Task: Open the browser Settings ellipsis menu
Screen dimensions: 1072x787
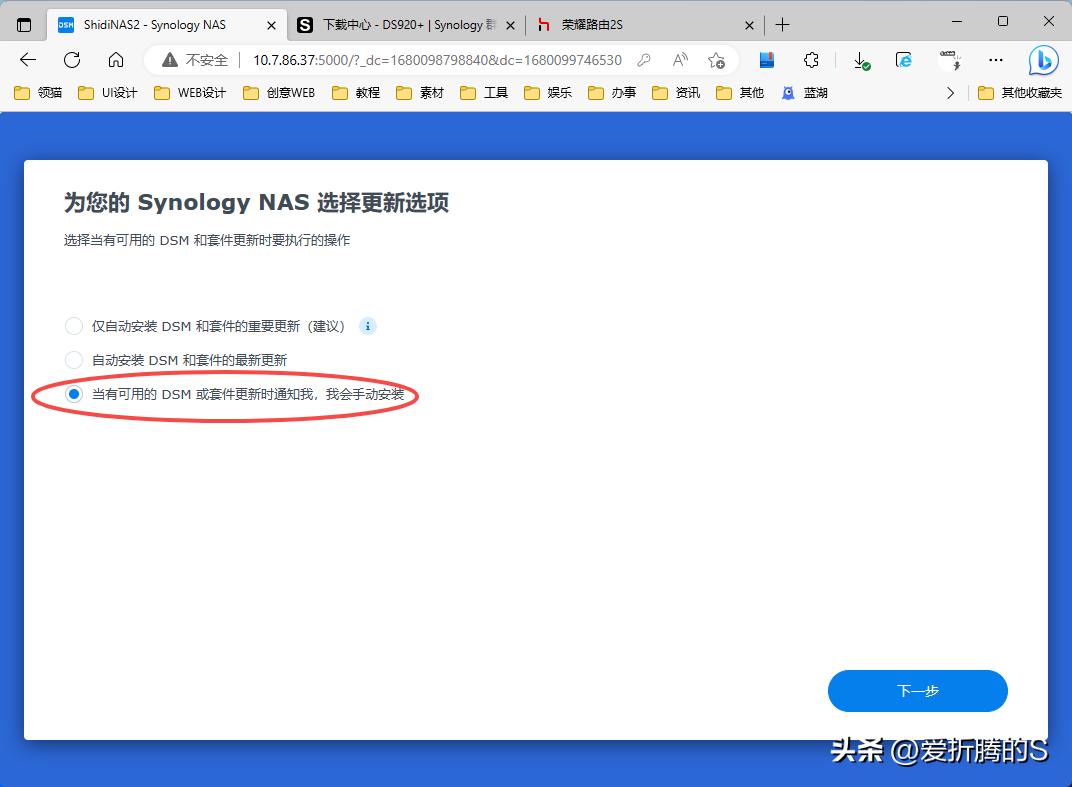Action: [x=995, y=60]
